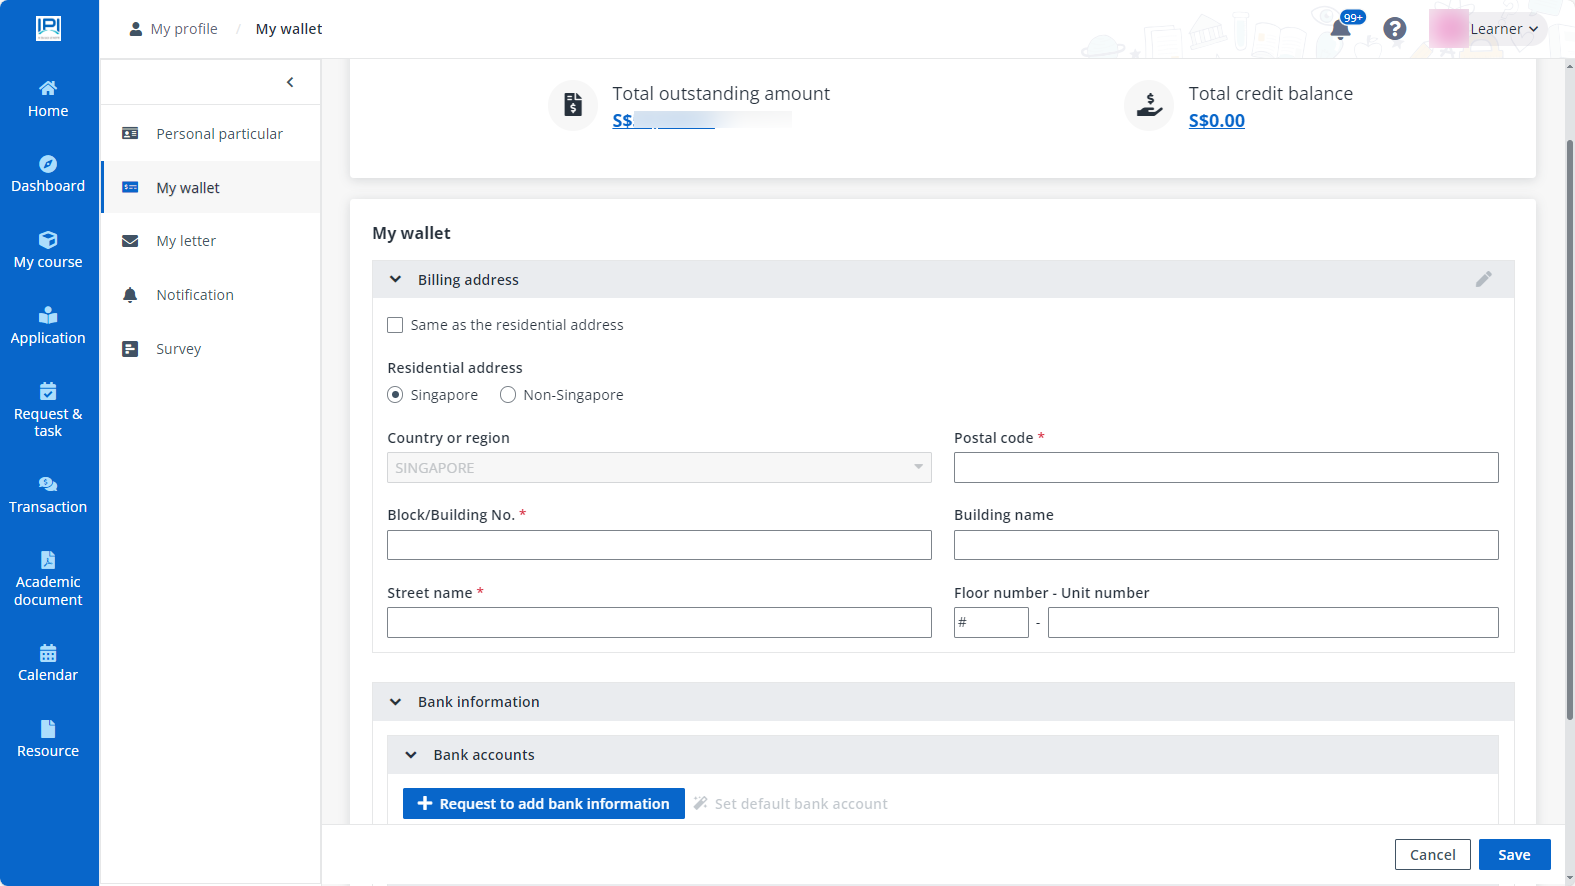The height and width of the screenshot is (886, 1575).
Task: Open Request & task section
Action: click(x=48, y=411)
